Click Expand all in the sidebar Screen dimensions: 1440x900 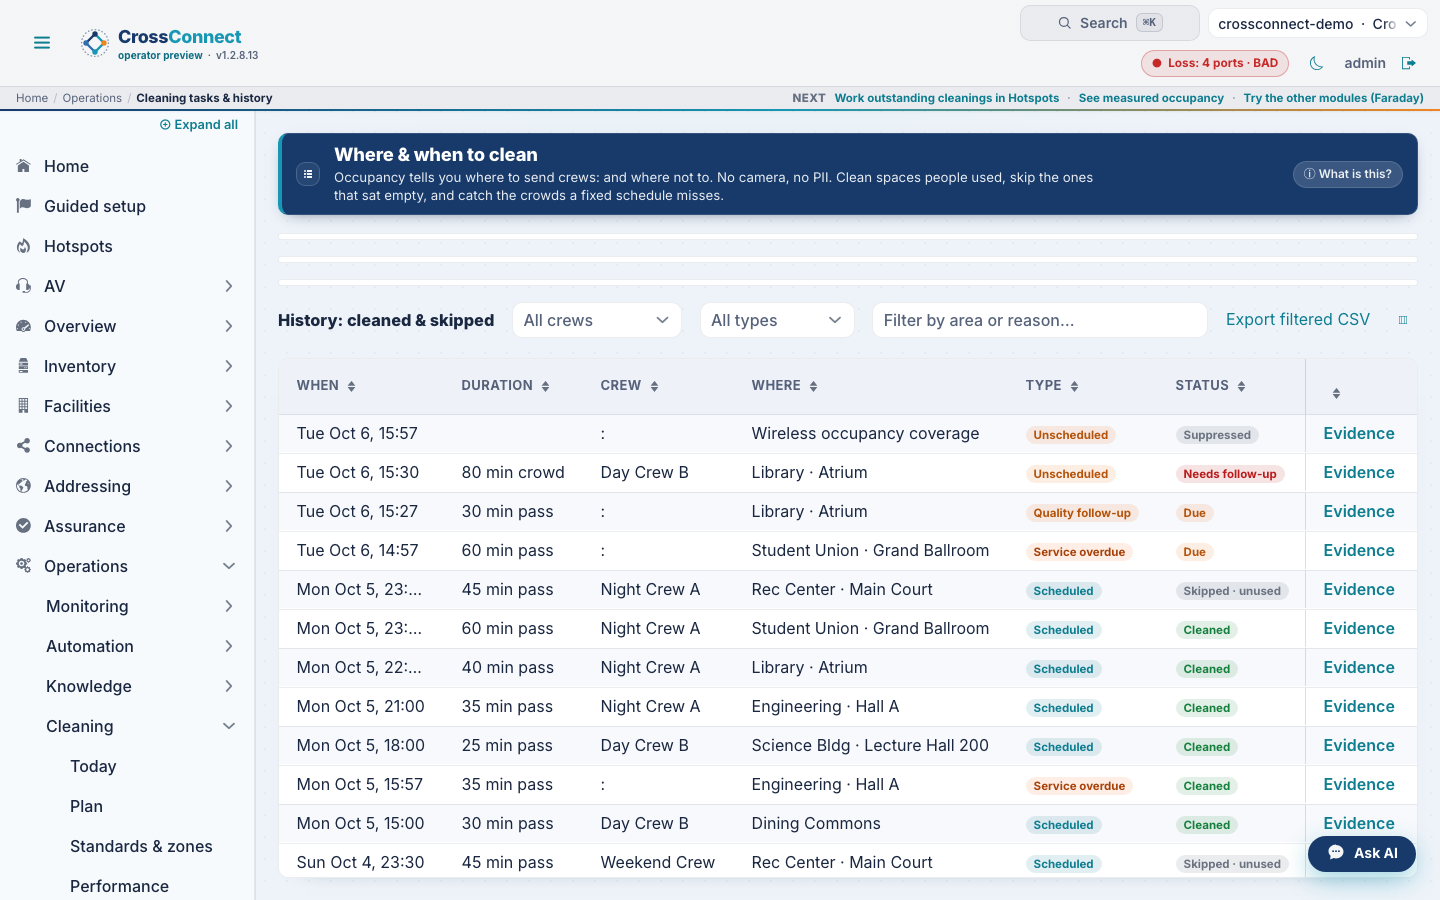point(199,125)
